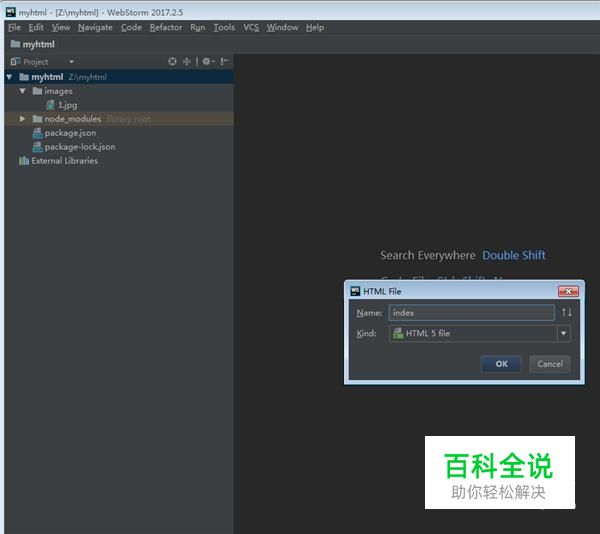Viewport: 600px width, 534px height.
Task: Click the node_modules folder icon
Action: [37, 119]
